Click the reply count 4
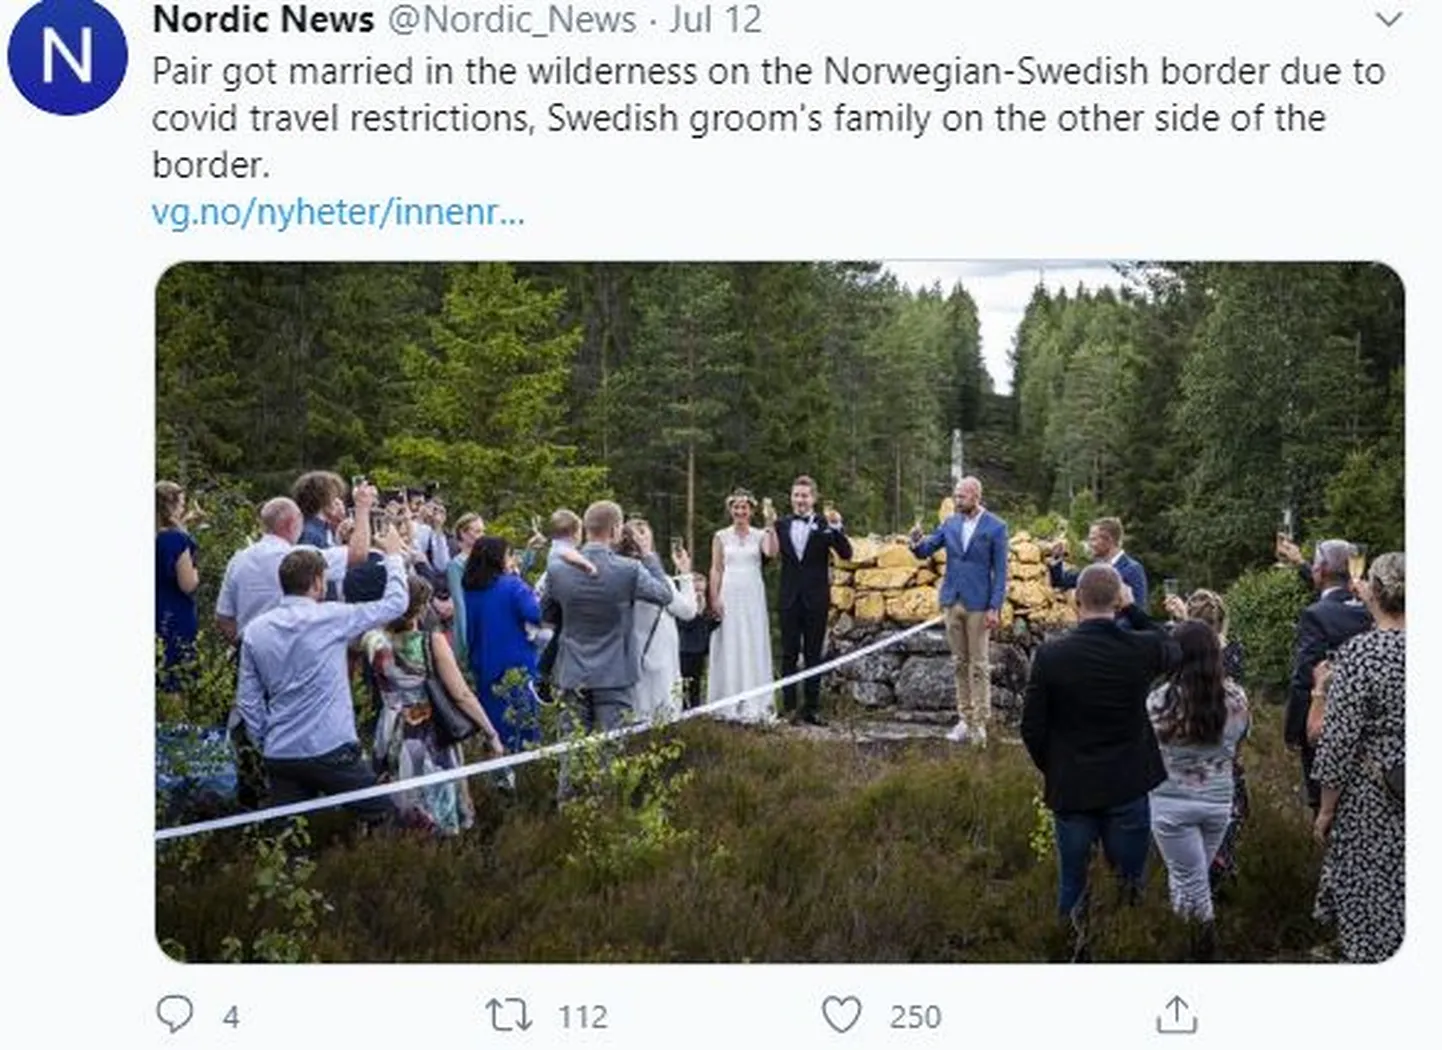The height and width of the screenshot is (1050, 1442). click(x=231, y=1017)
